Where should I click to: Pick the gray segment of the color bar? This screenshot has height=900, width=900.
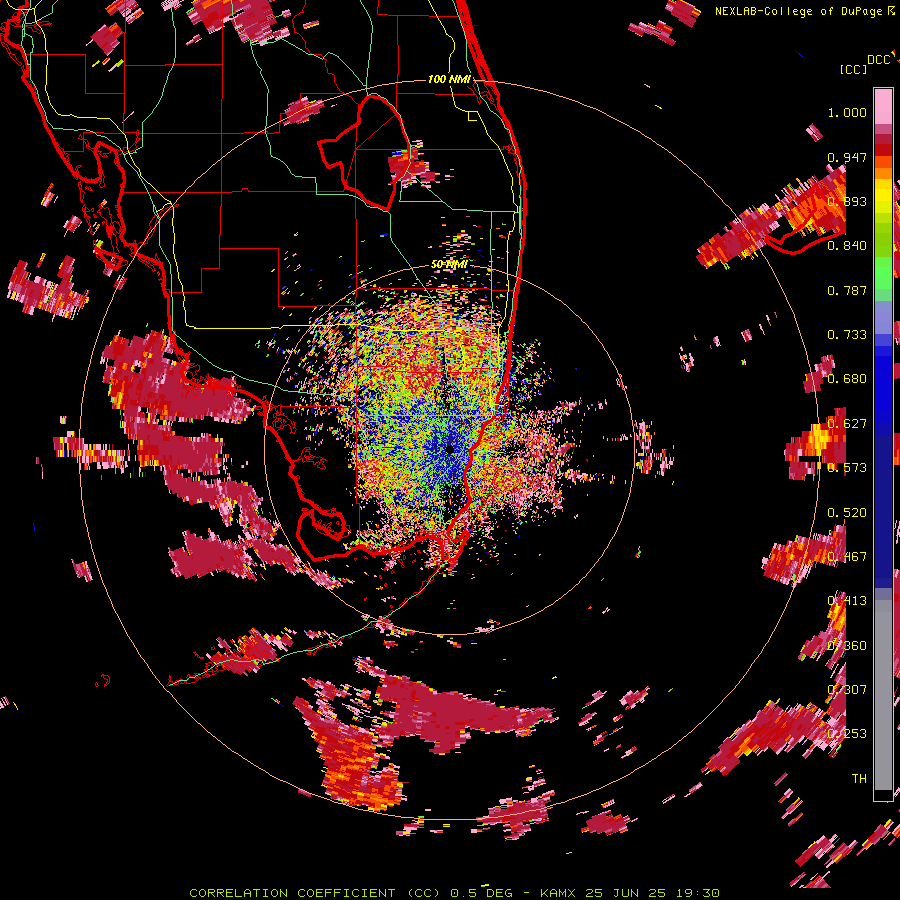(883, 695)
